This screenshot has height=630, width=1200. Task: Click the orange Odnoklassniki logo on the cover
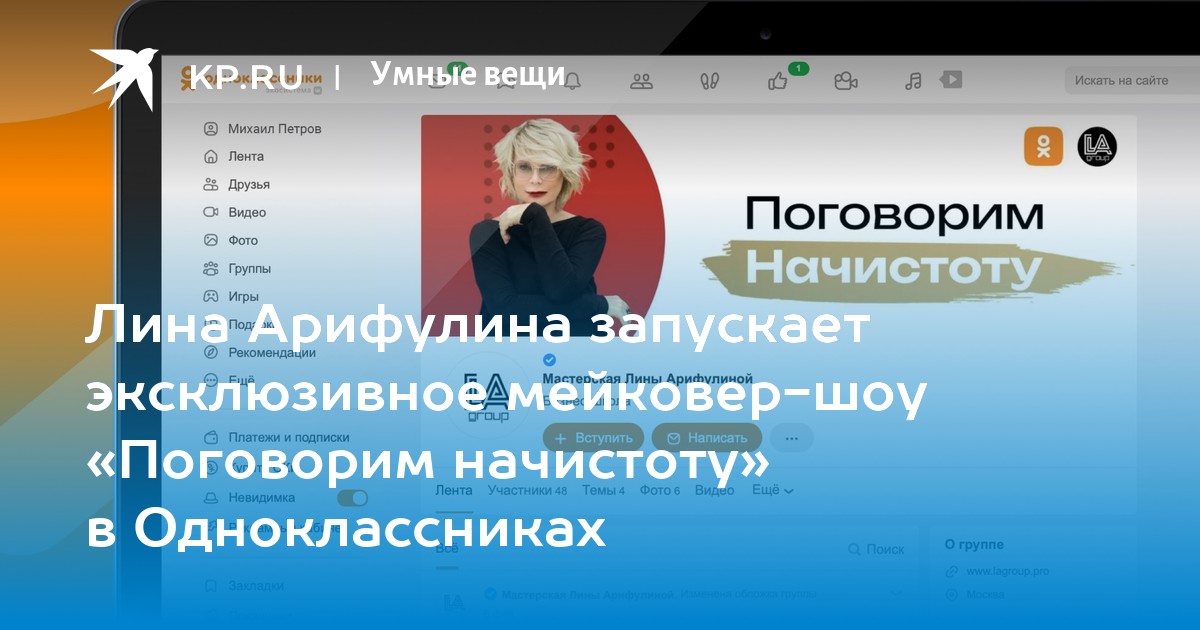[1043, 147]
